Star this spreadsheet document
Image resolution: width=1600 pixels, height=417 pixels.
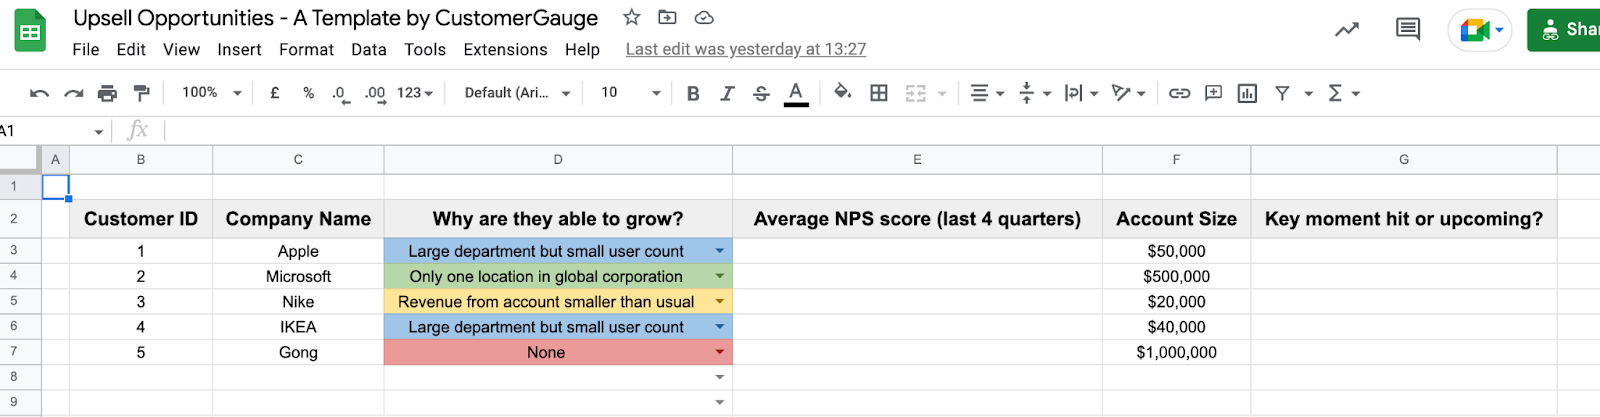(631, 17)
